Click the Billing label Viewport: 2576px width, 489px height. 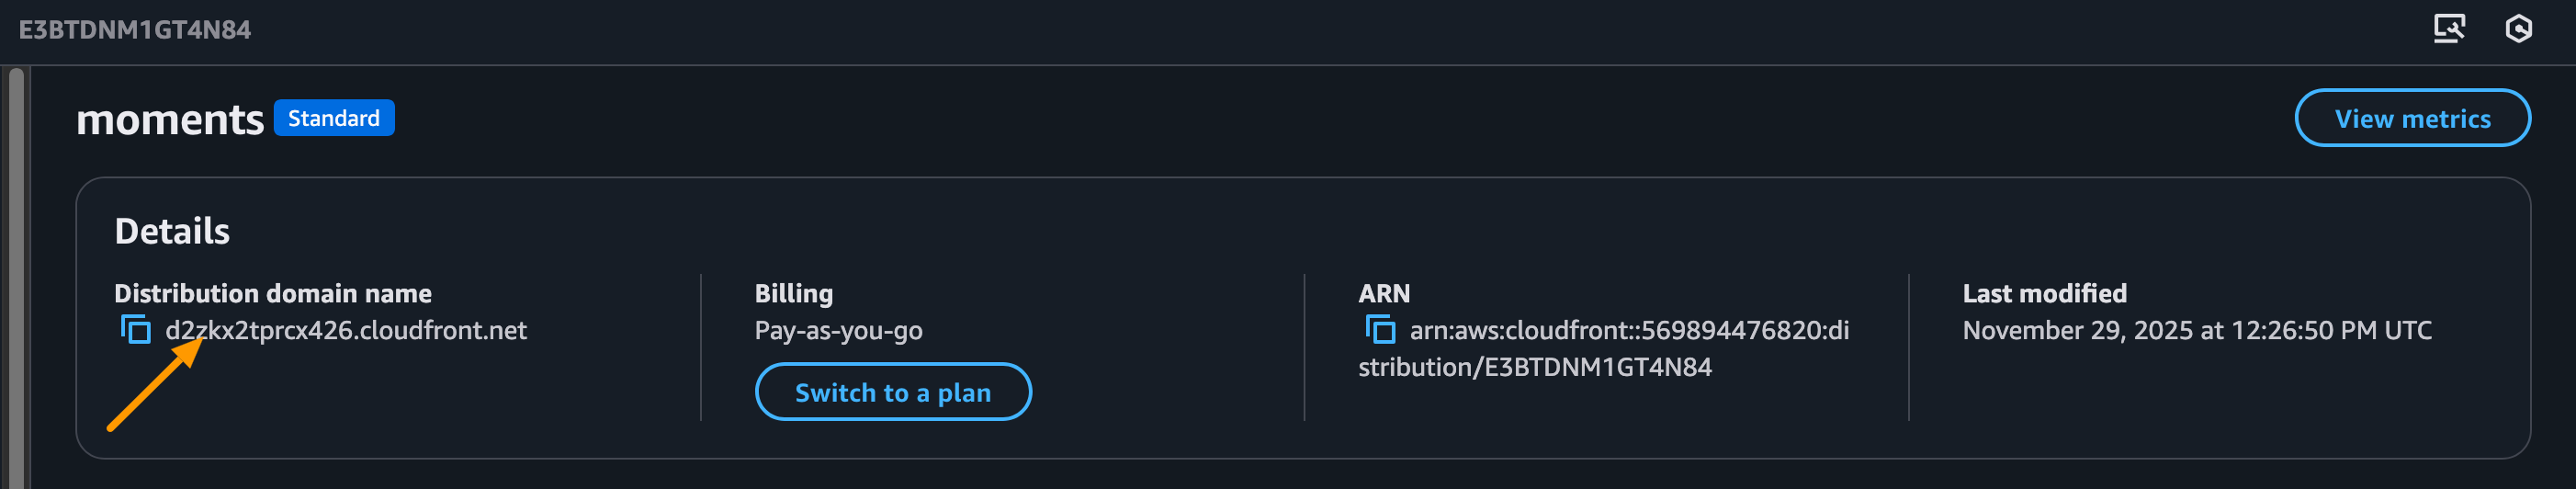793,293
